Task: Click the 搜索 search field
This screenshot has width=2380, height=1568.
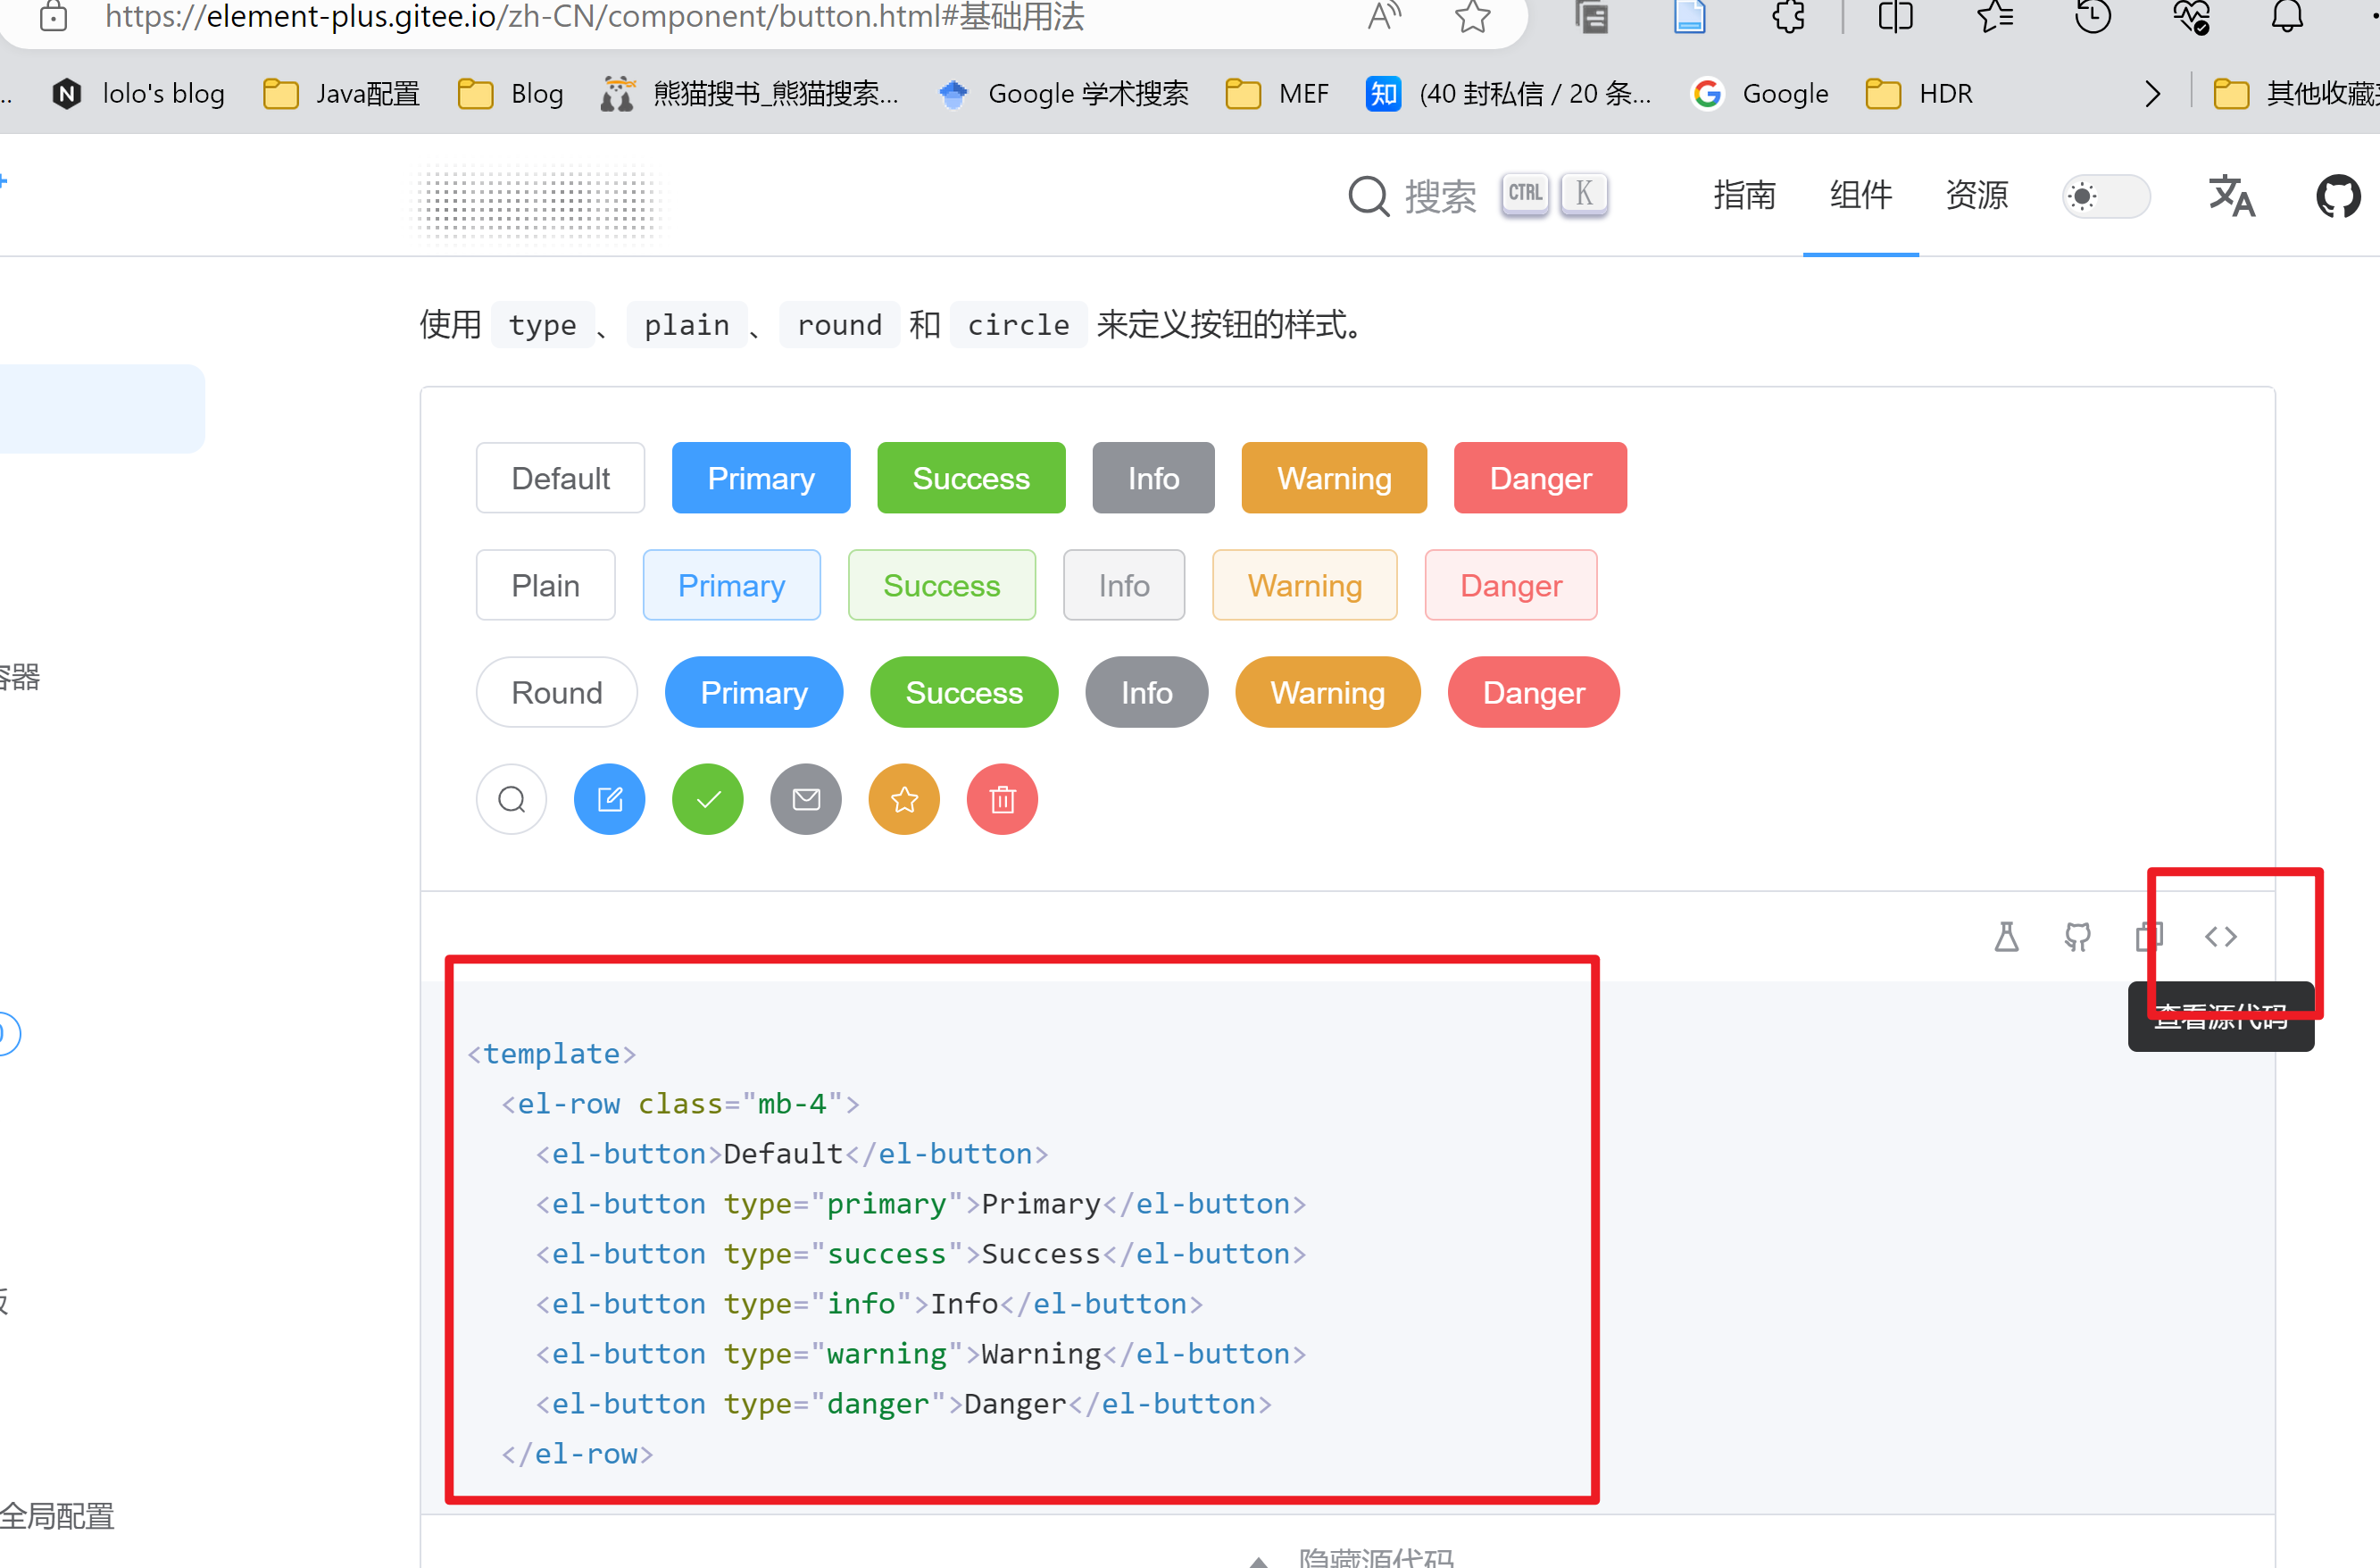Action: 1478,195
